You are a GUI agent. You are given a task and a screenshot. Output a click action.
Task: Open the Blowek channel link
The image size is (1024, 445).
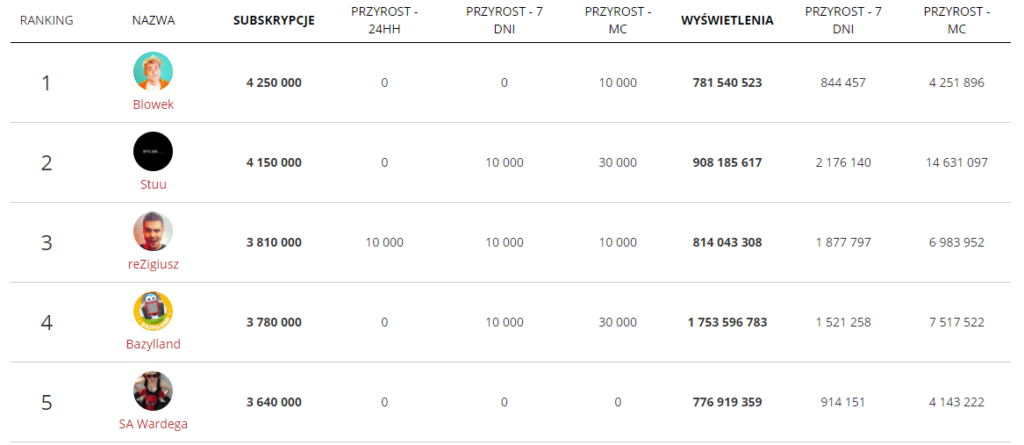(153, 104)
